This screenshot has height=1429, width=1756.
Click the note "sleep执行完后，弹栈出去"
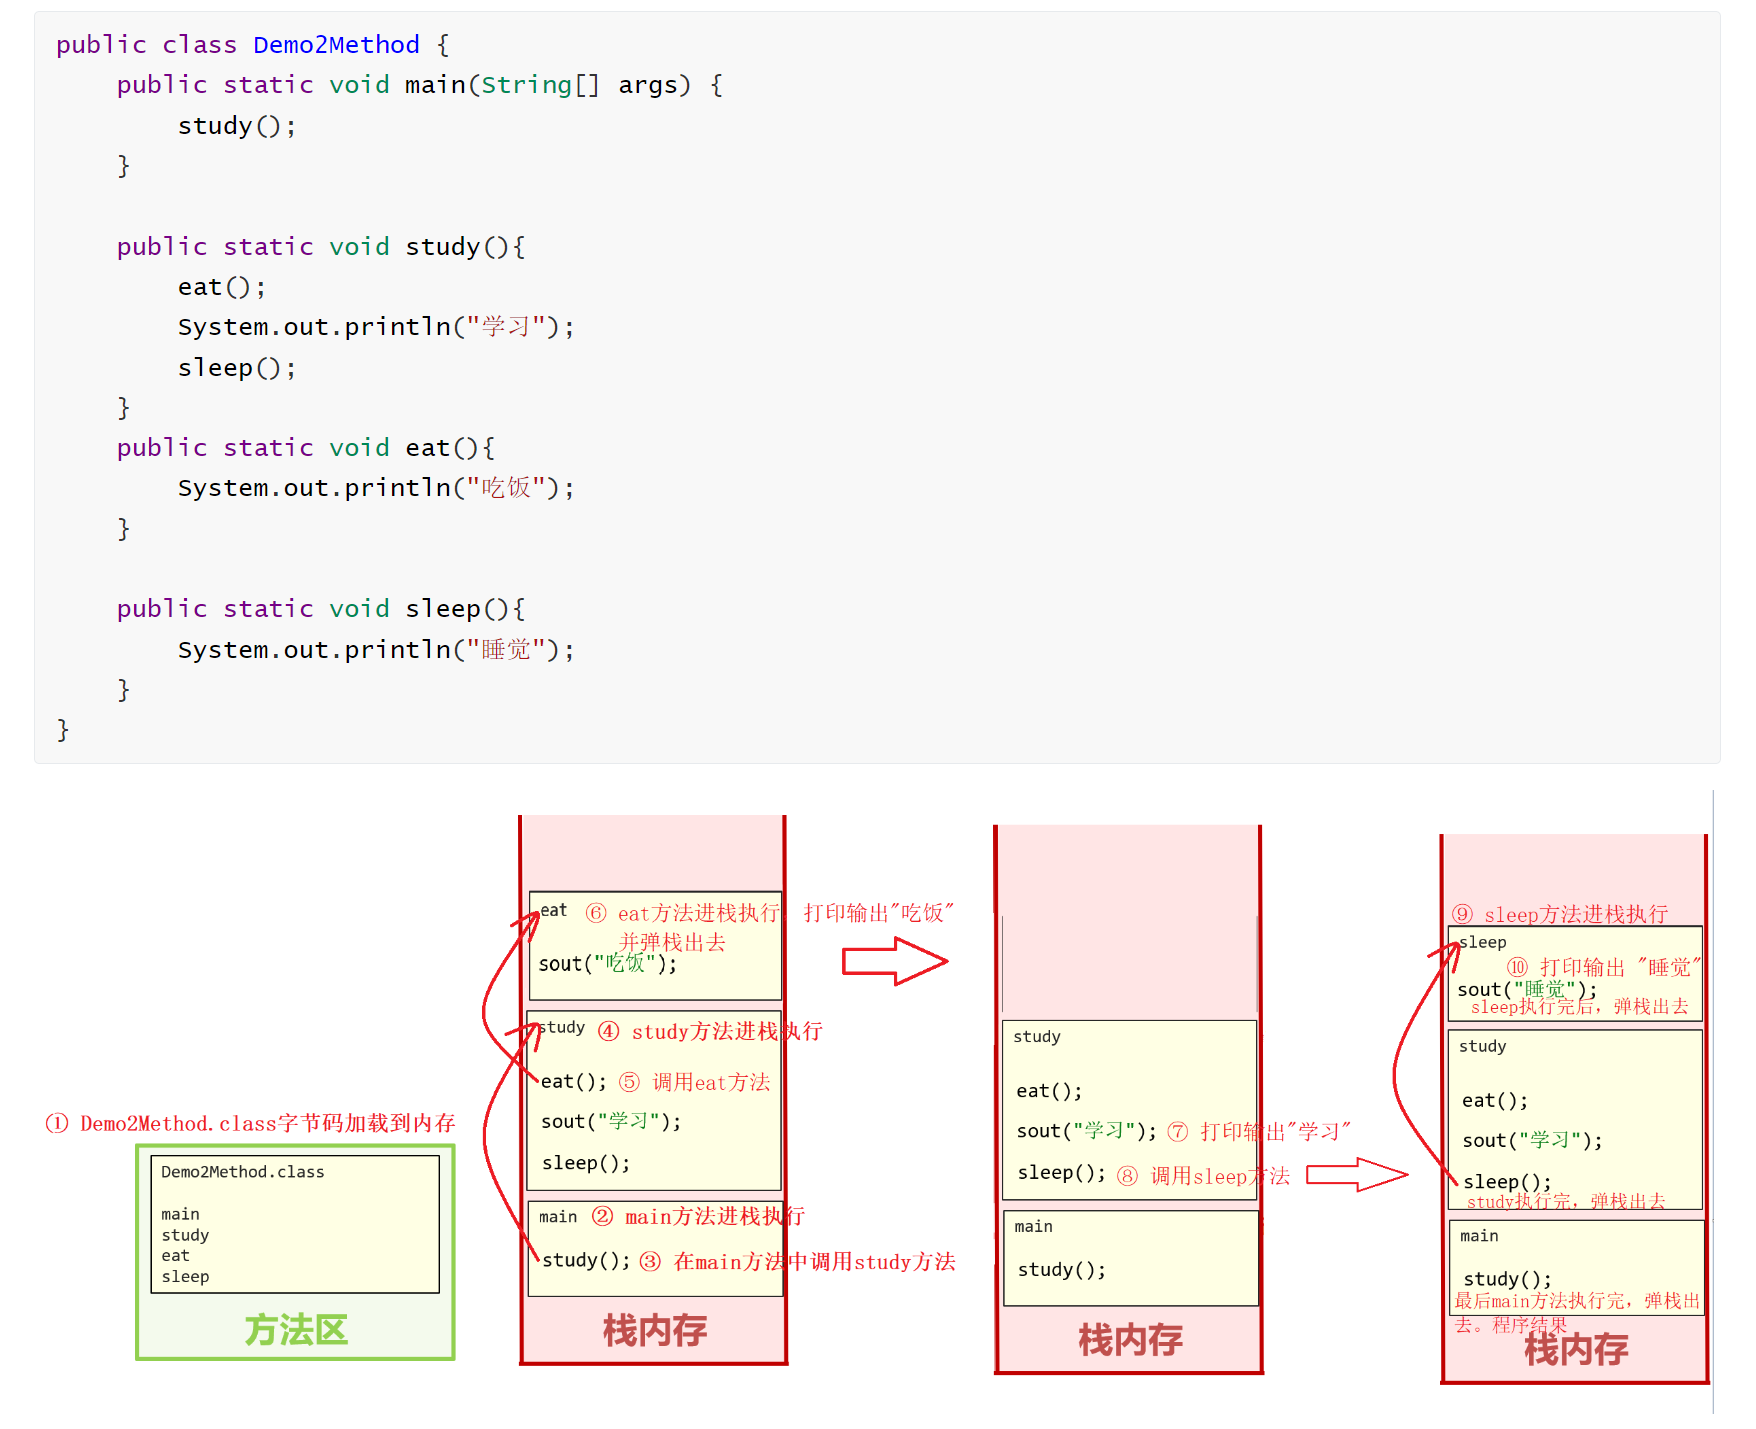click(1579, 1007)
